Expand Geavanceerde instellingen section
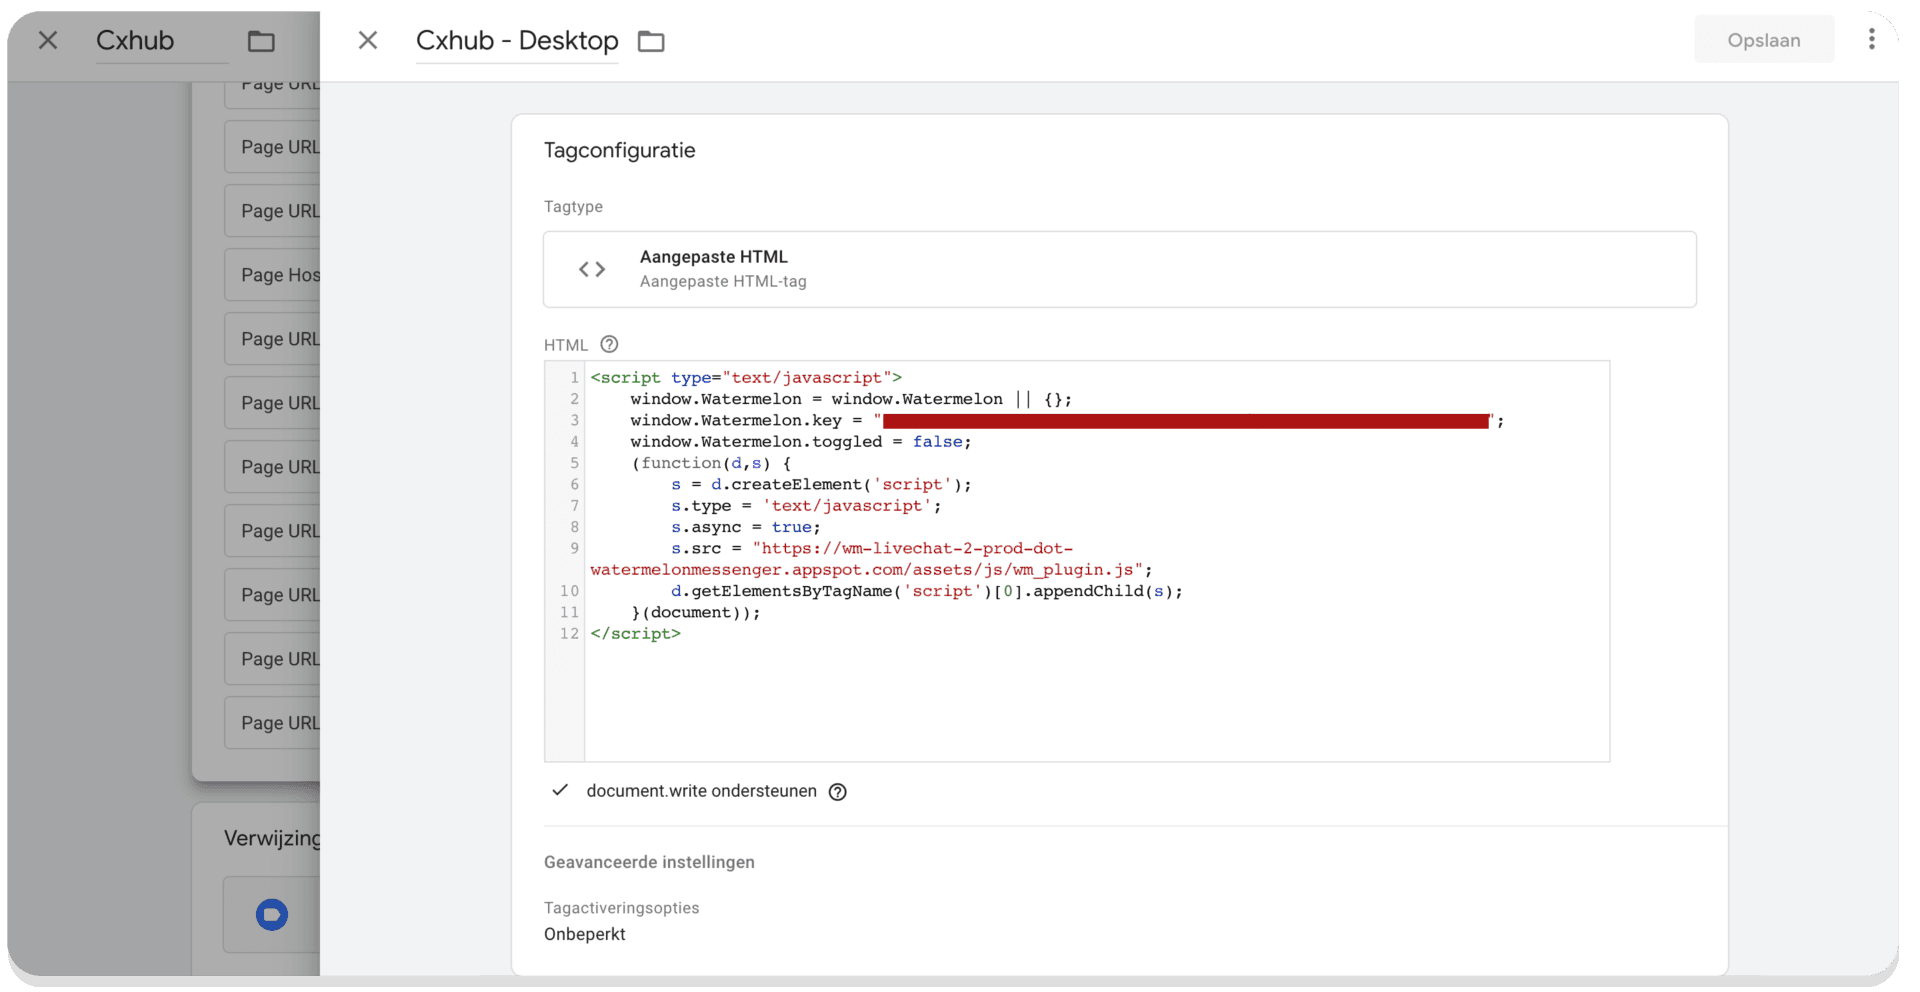This screenshot has height=992, width=1920. pyautogui.click(x=649, y=862)
